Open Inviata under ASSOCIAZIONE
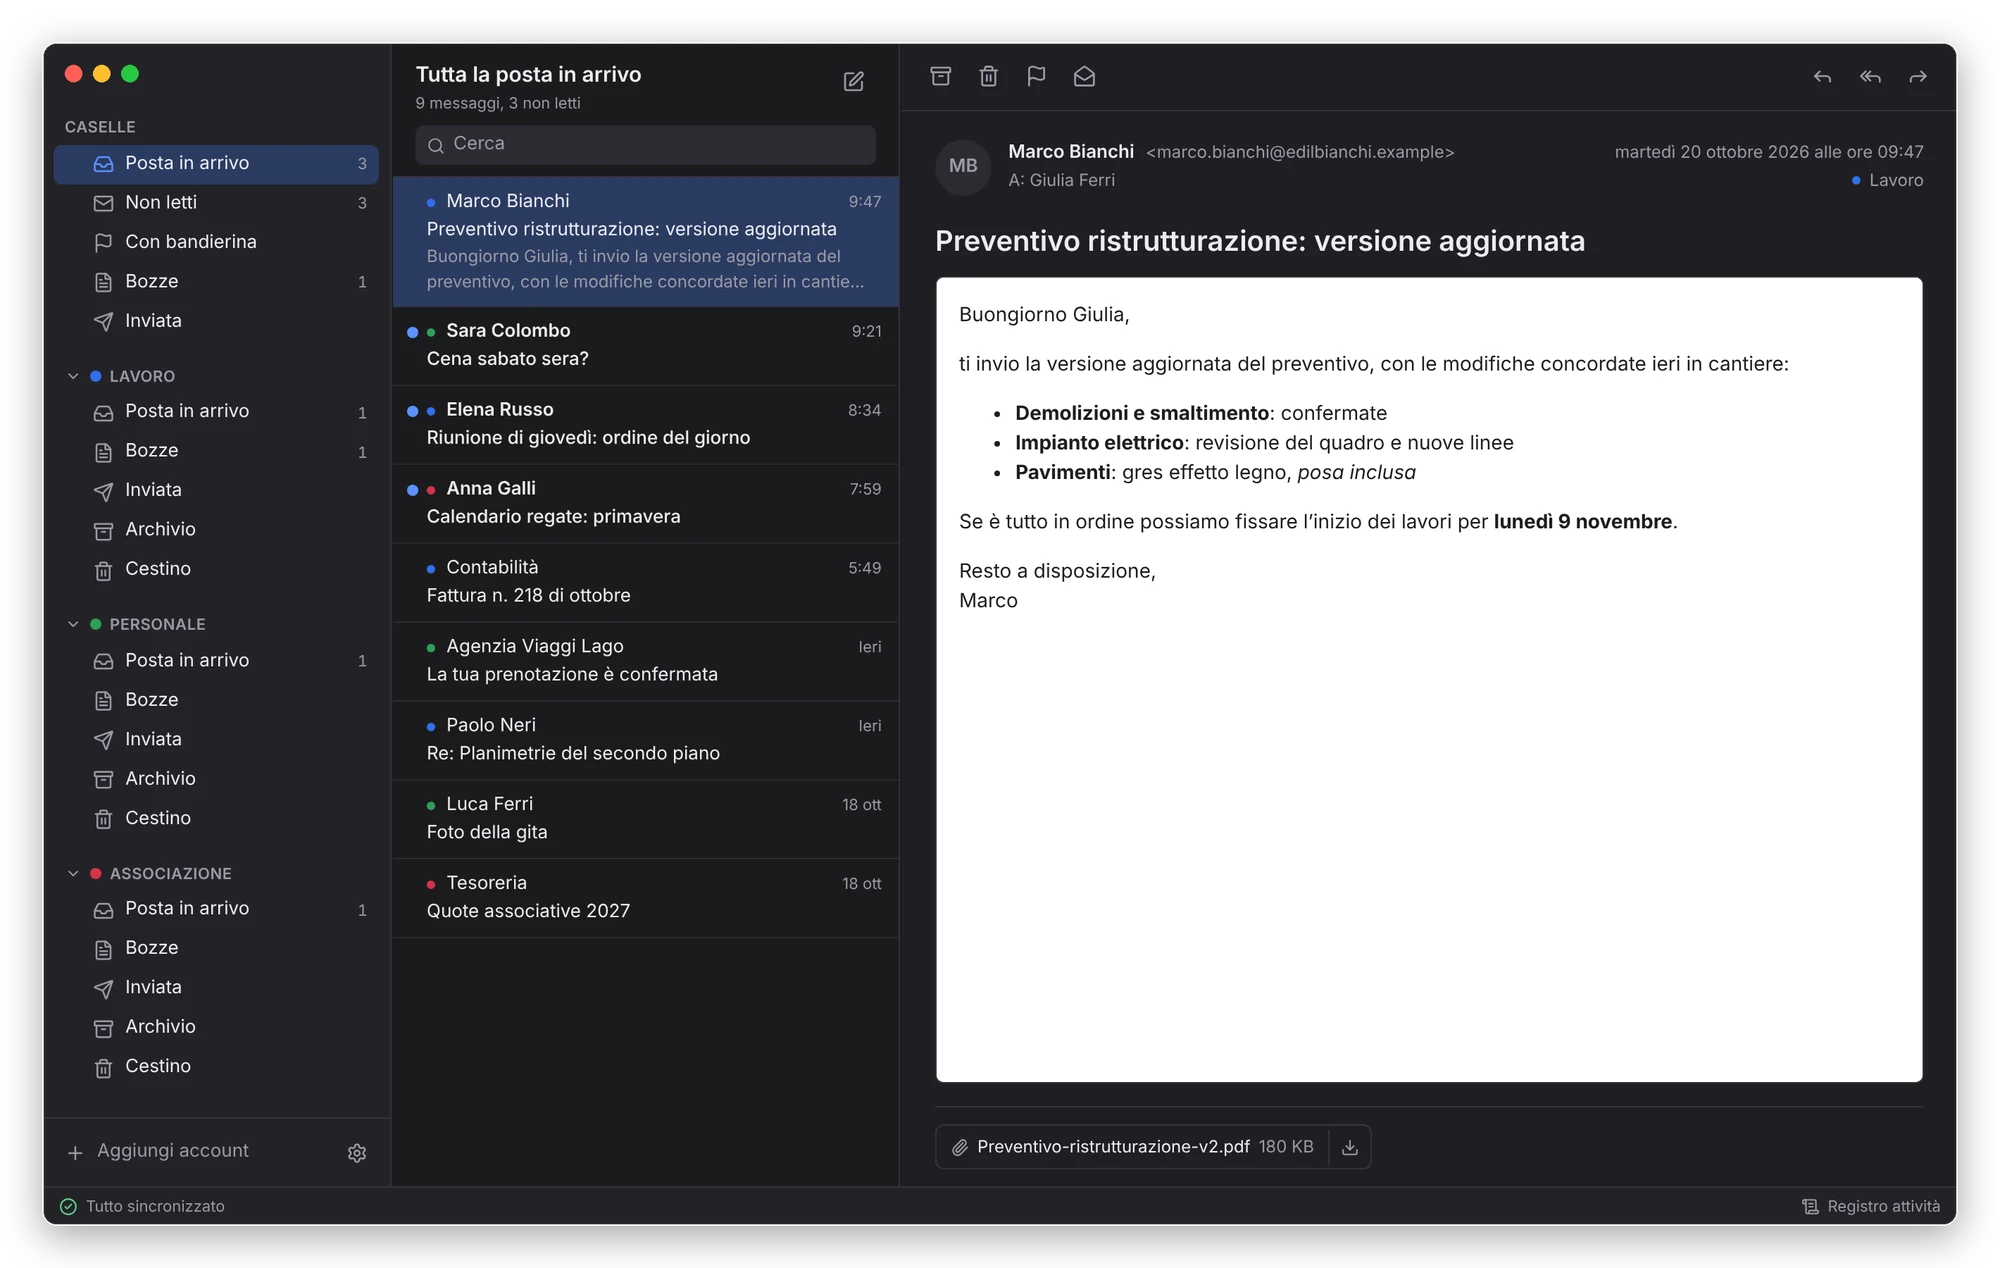This screenshot has height=1268, width=2000. pos(216,987)
